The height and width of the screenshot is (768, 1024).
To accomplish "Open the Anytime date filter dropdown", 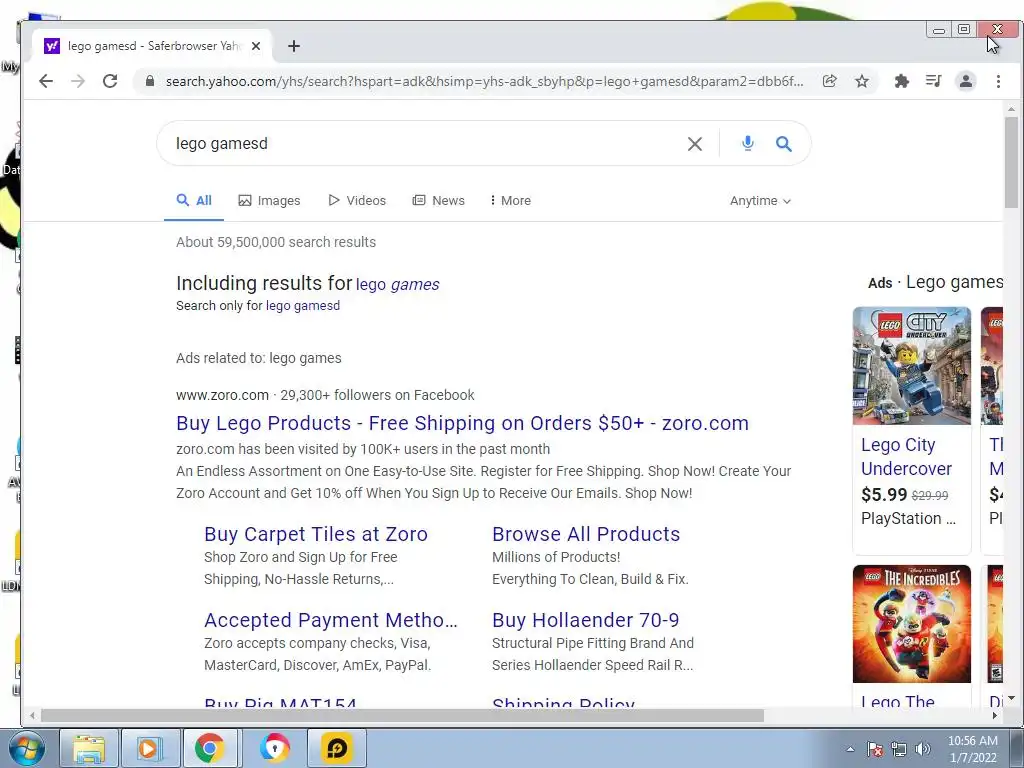I will coord(760,200).
